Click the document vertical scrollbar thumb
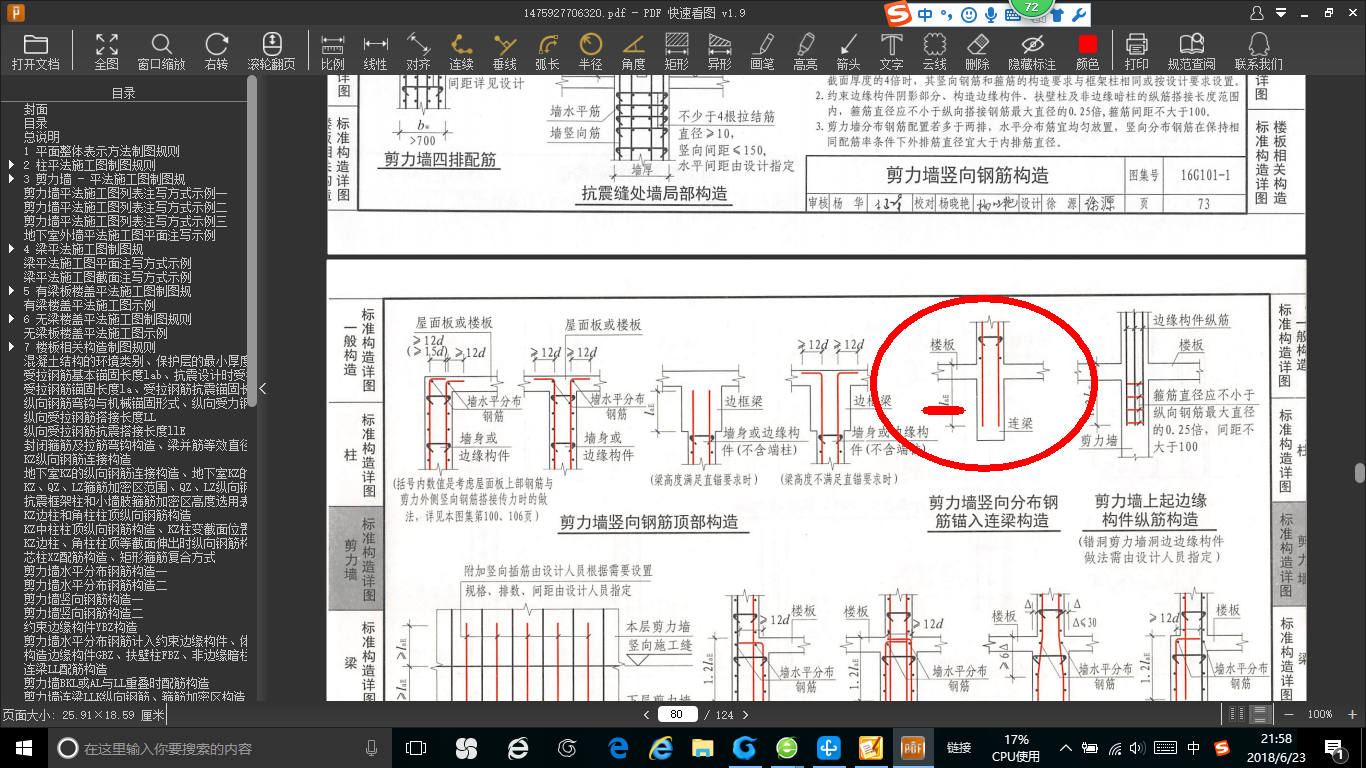 tap(1360, 473)
